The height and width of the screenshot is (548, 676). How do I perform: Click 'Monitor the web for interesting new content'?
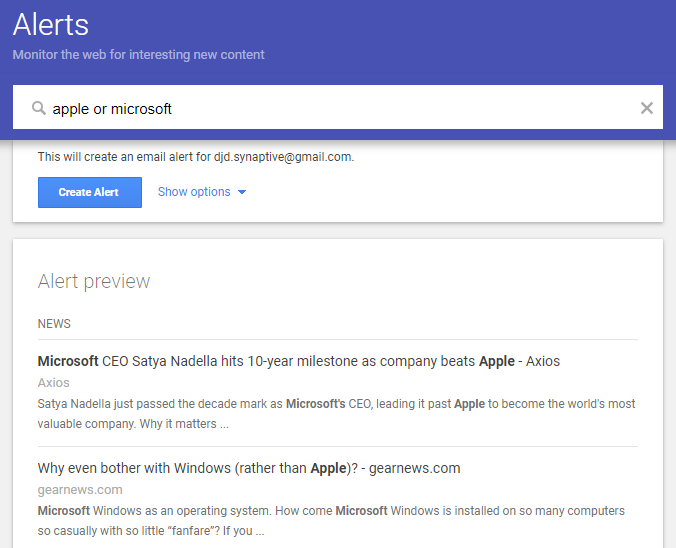138,55
